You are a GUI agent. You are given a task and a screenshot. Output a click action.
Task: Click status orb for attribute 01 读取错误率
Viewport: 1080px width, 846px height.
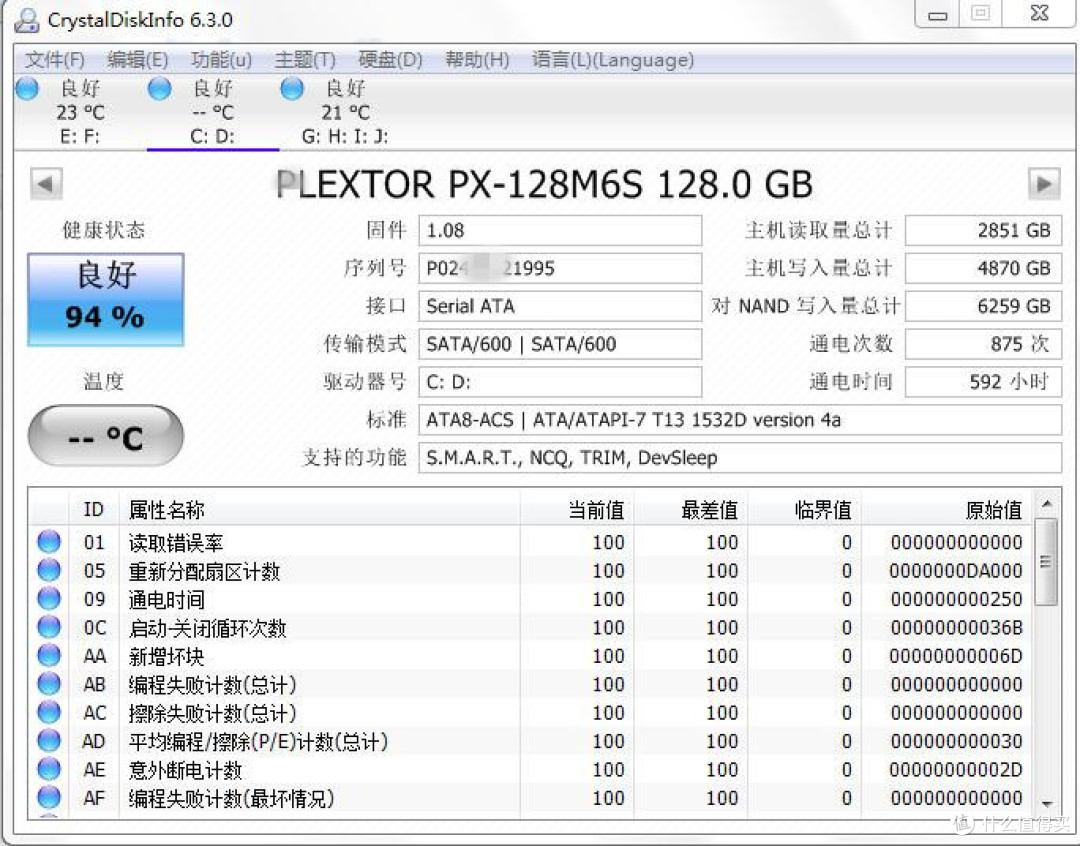49,541
